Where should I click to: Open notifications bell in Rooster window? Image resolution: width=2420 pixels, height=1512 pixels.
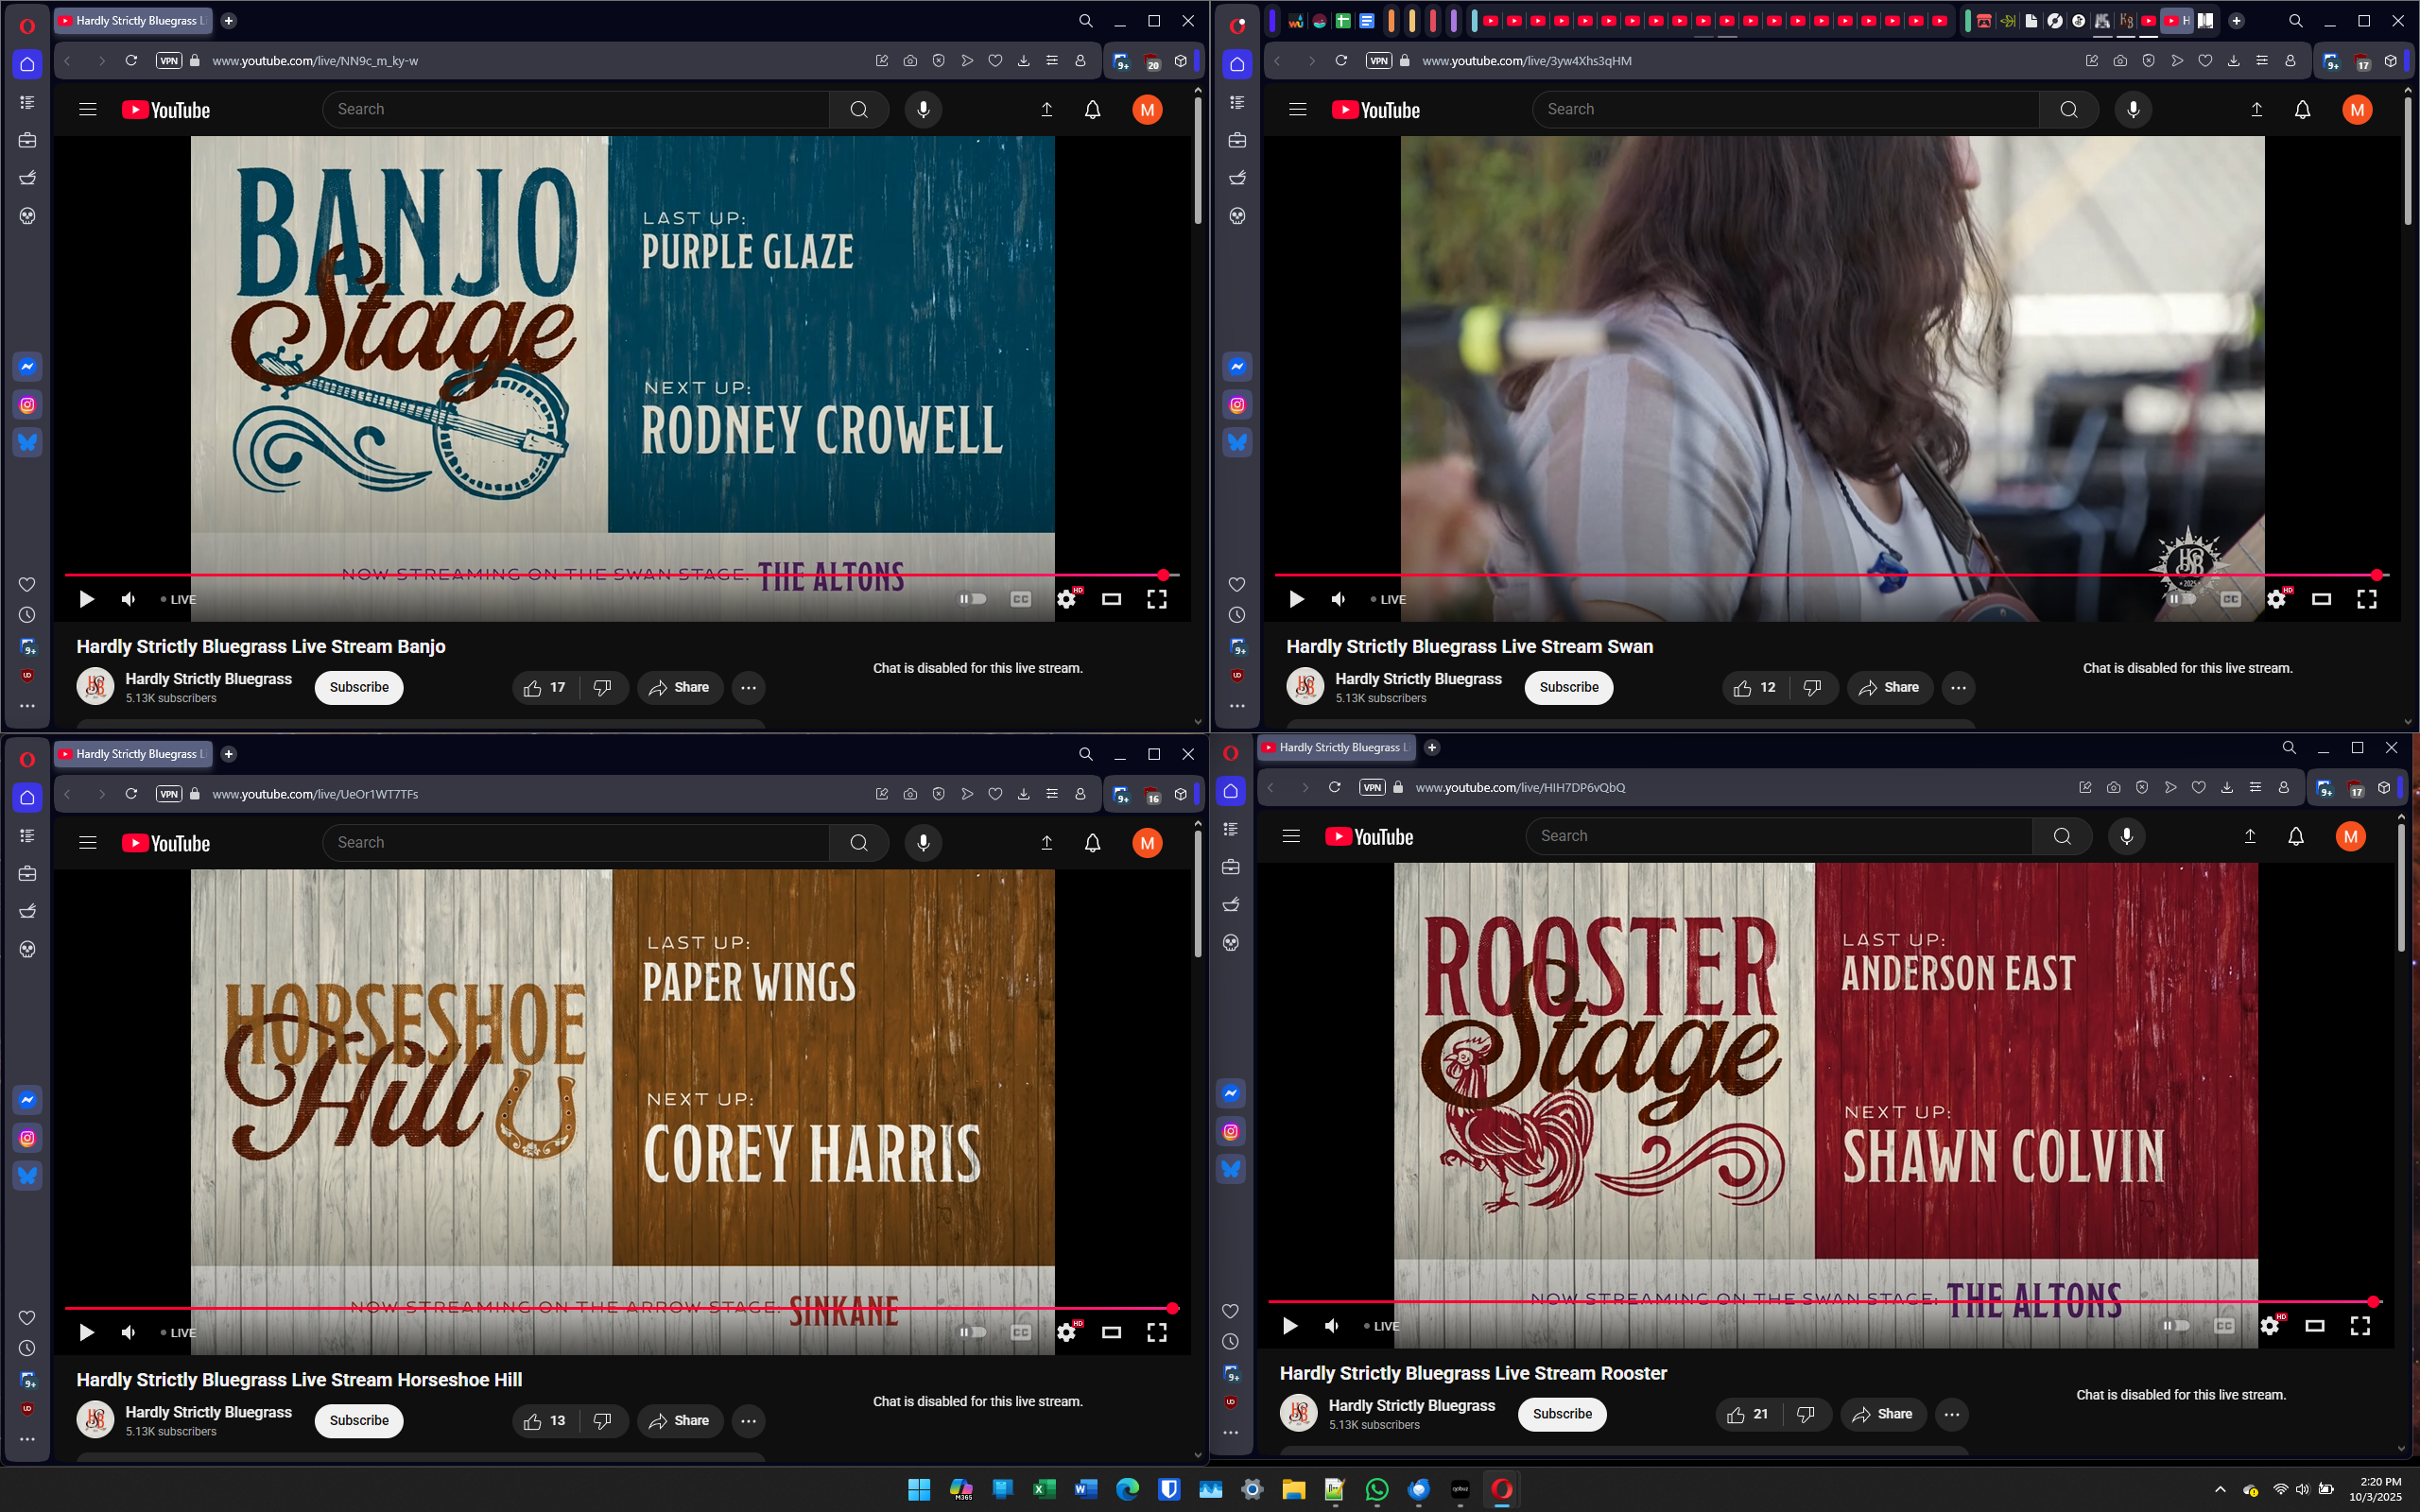2295,837
